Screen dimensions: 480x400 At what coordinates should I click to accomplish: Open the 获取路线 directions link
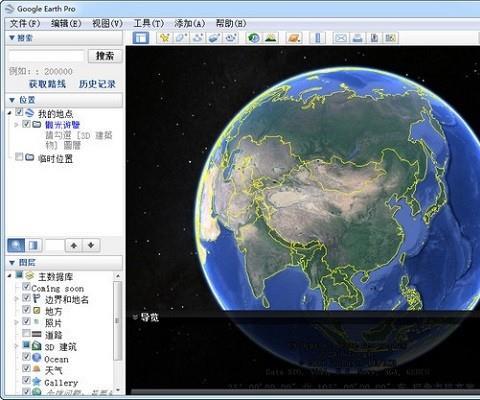(x=47, y=84)
